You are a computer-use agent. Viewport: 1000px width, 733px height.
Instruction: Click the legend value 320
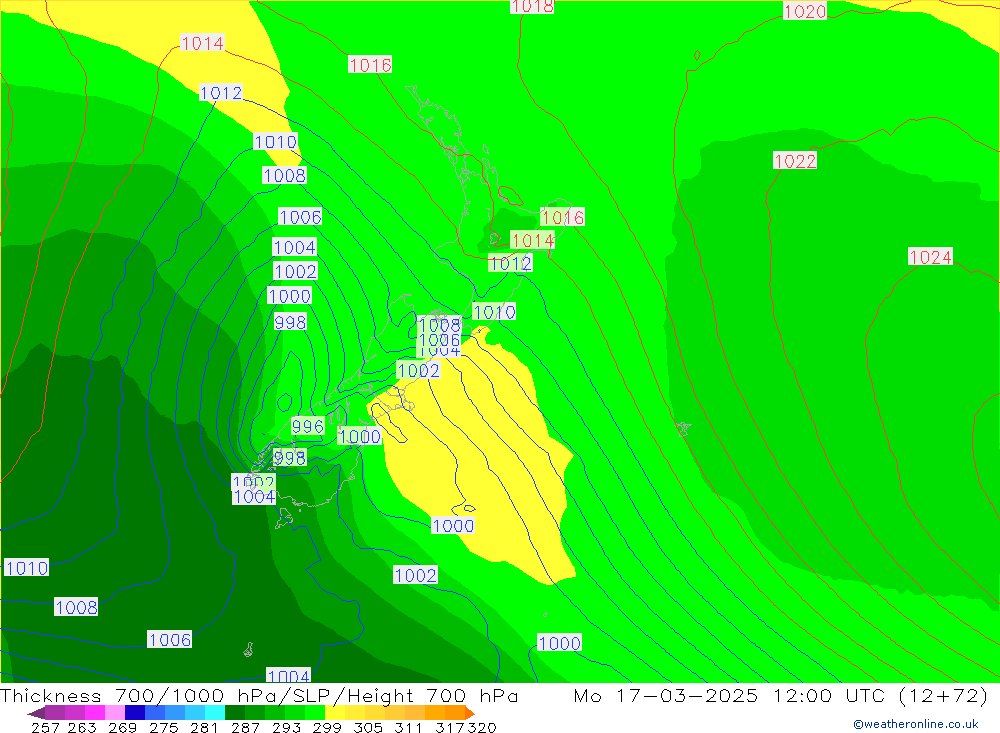(x=482, y=727)
